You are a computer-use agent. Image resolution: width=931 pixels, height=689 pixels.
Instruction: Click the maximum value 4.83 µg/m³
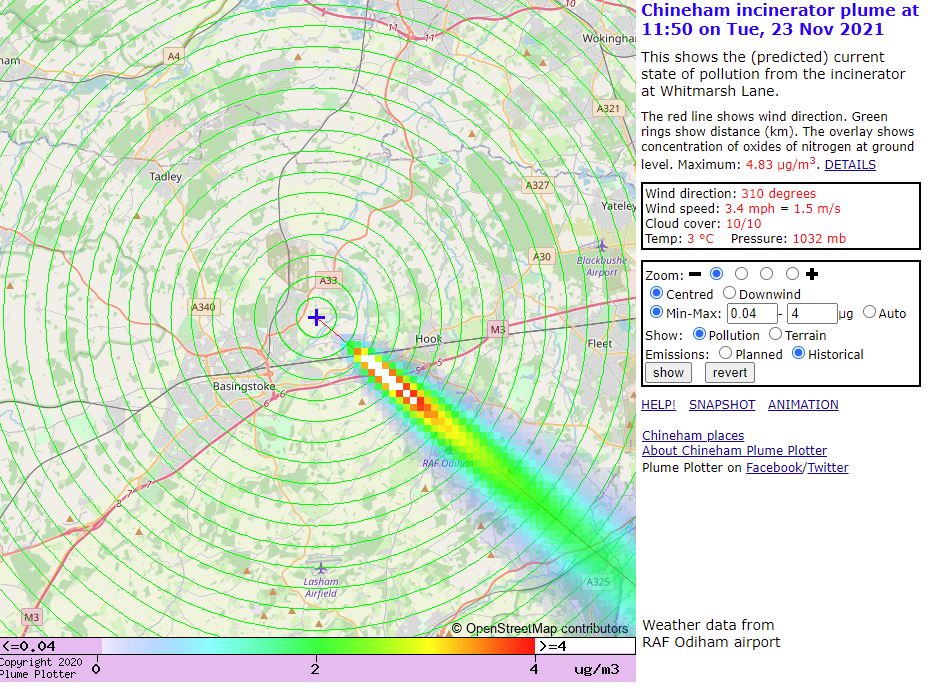point(781,164)
